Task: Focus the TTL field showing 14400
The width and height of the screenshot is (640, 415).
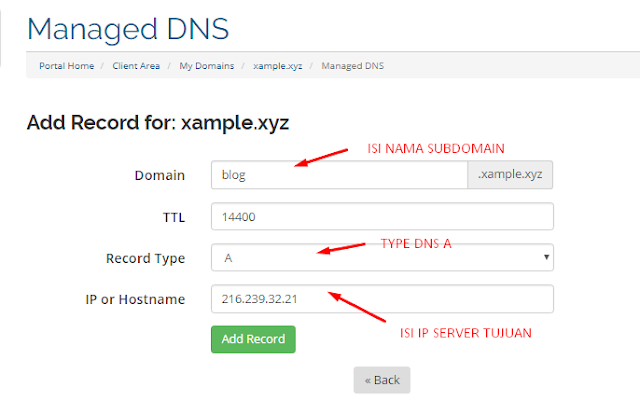Action: tap(382, 216)
